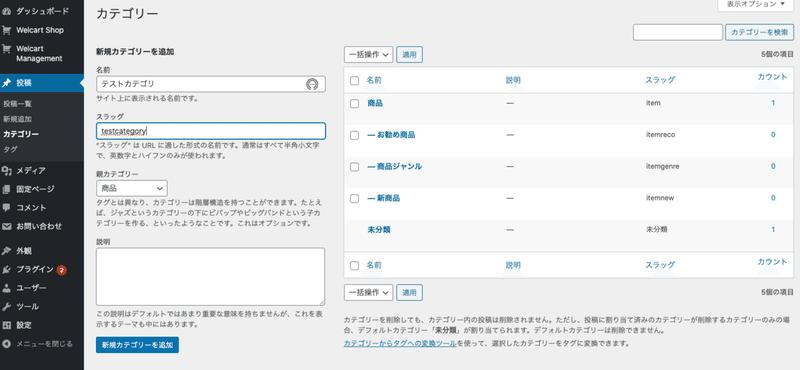
Task: Open the bottom 一括操作 bulk action dropdown
Action: click(x=368, y=293)
